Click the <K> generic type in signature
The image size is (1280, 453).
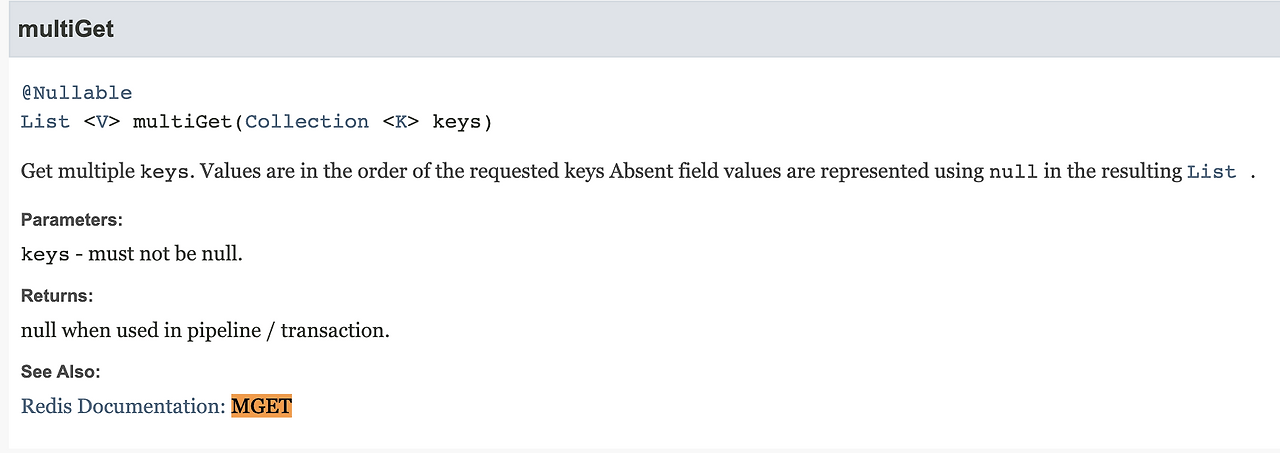coord(401,122)
